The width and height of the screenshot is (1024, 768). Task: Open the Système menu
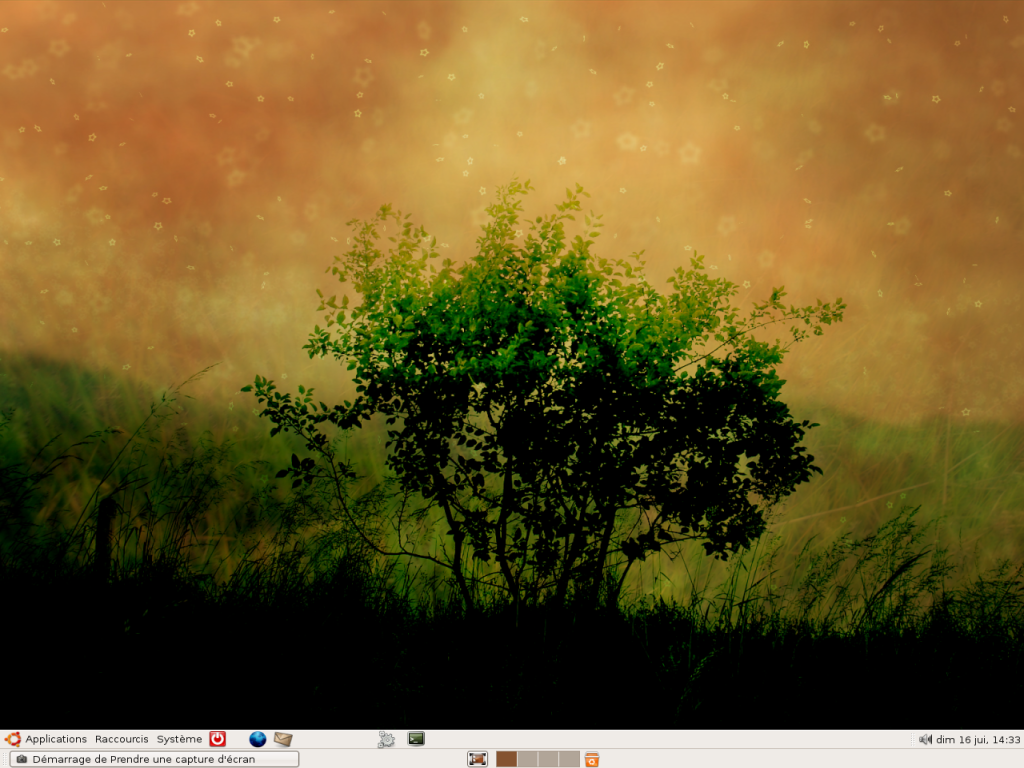pos(179,739)
